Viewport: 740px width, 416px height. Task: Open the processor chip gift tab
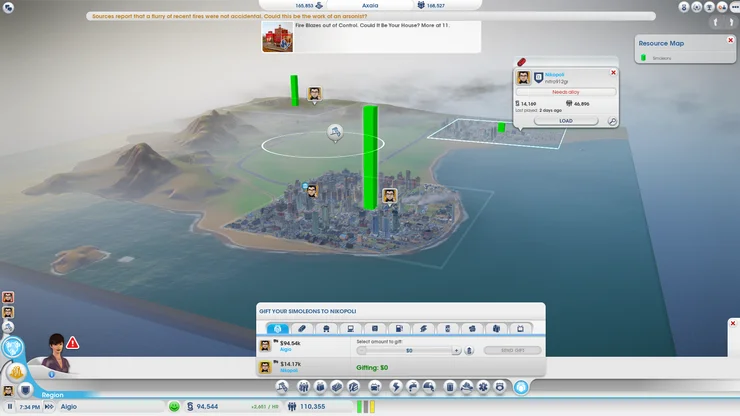click(x=375, y=329)
